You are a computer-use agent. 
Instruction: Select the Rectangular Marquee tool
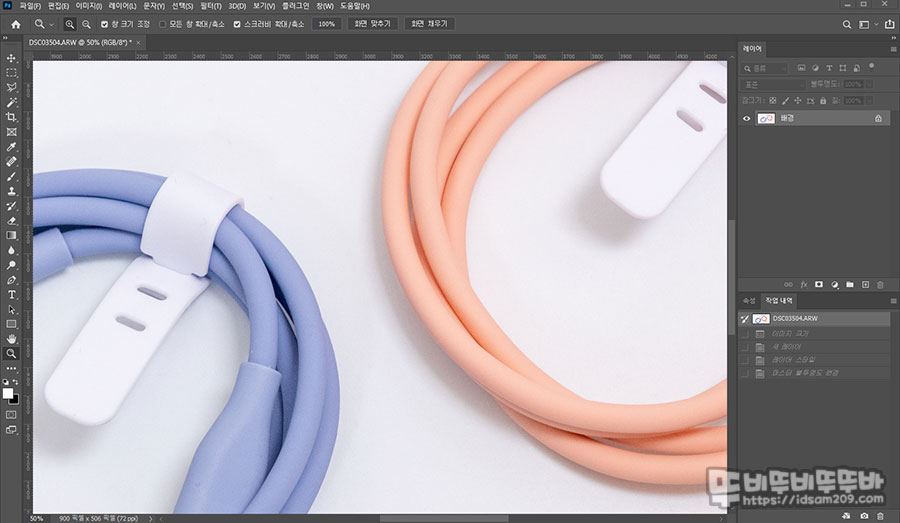11,73
